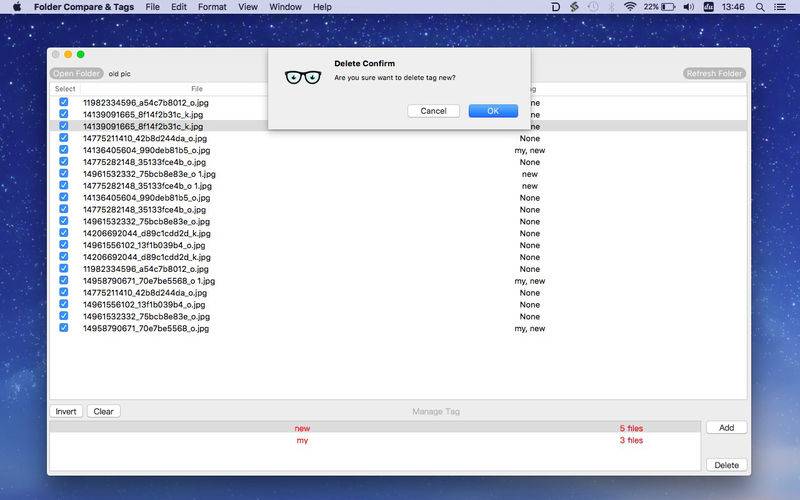The height and width of the screenshot is (500, 800).
Task: Click OK in Delete Confirm dialog
Action: coord(493,111)
